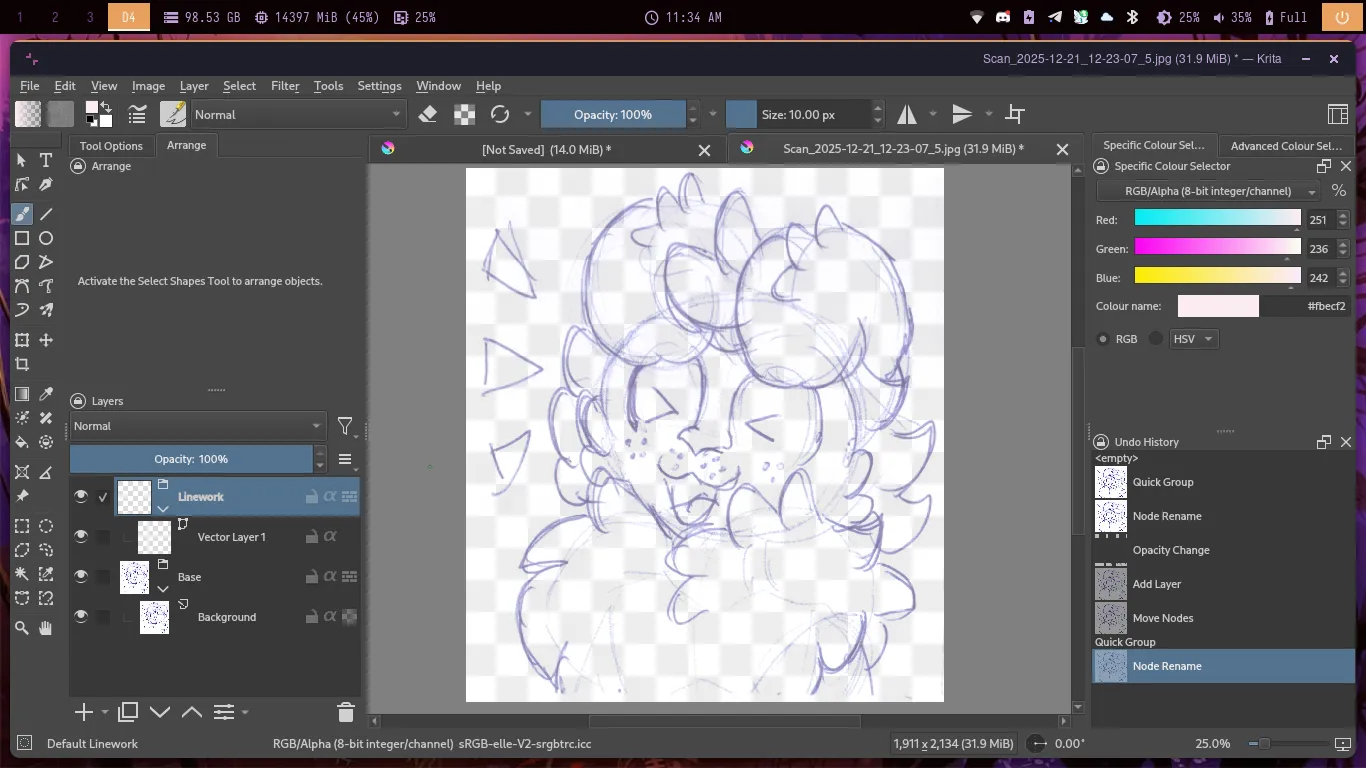Select the Crop tool

(x=22, y=365)
